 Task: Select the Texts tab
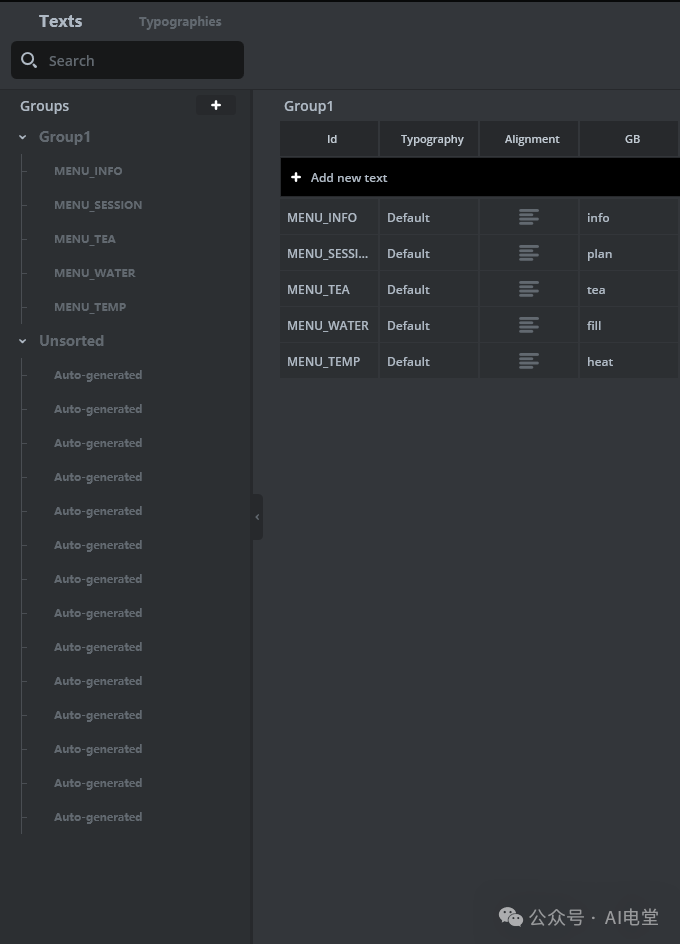coord(60,20)
